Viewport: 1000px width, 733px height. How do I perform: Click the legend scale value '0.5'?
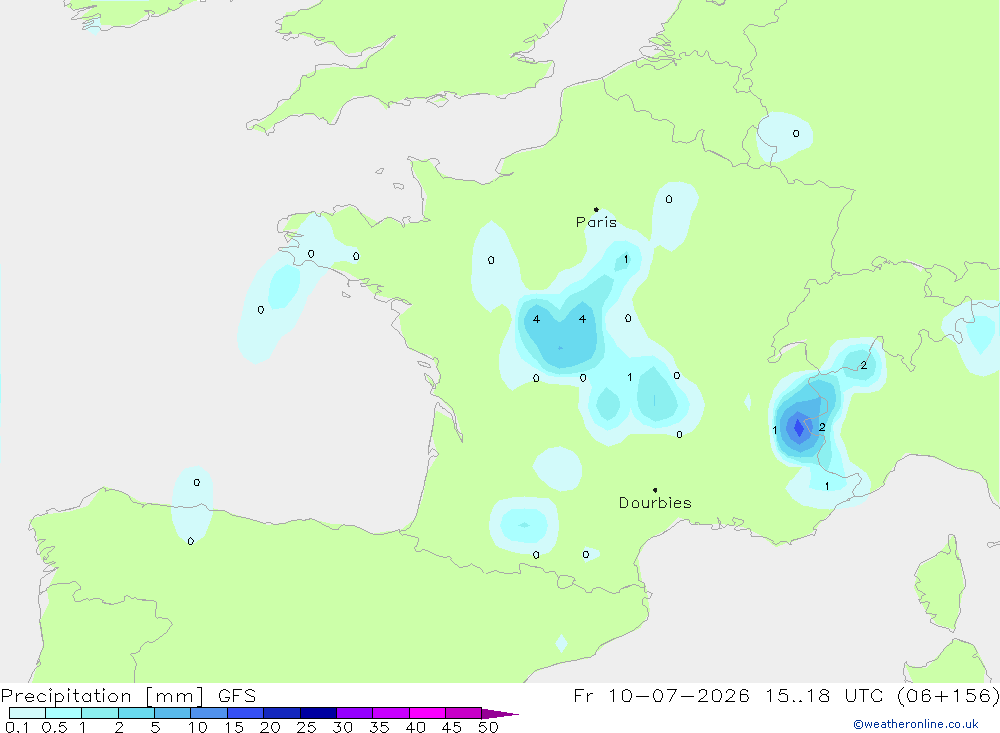tap(54, 727)
